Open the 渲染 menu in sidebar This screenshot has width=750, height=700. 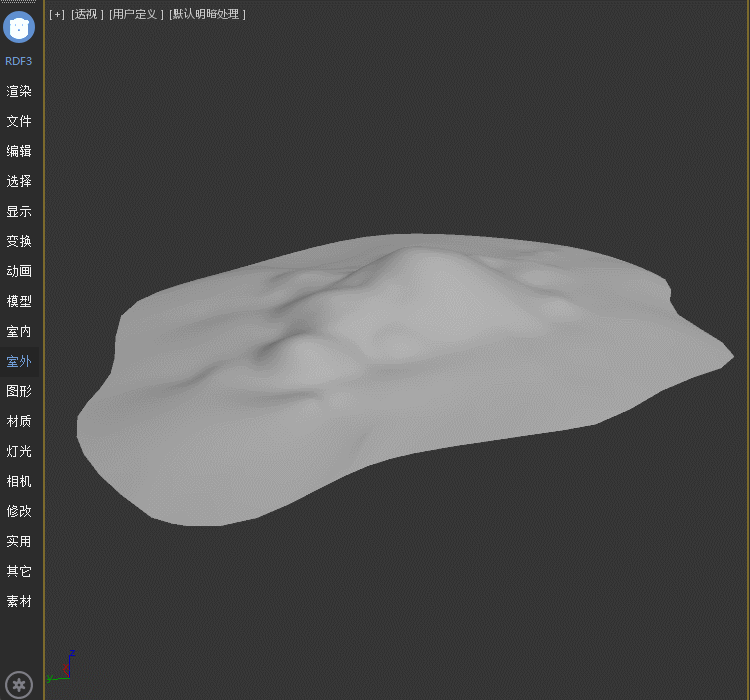tap(19, 91)
